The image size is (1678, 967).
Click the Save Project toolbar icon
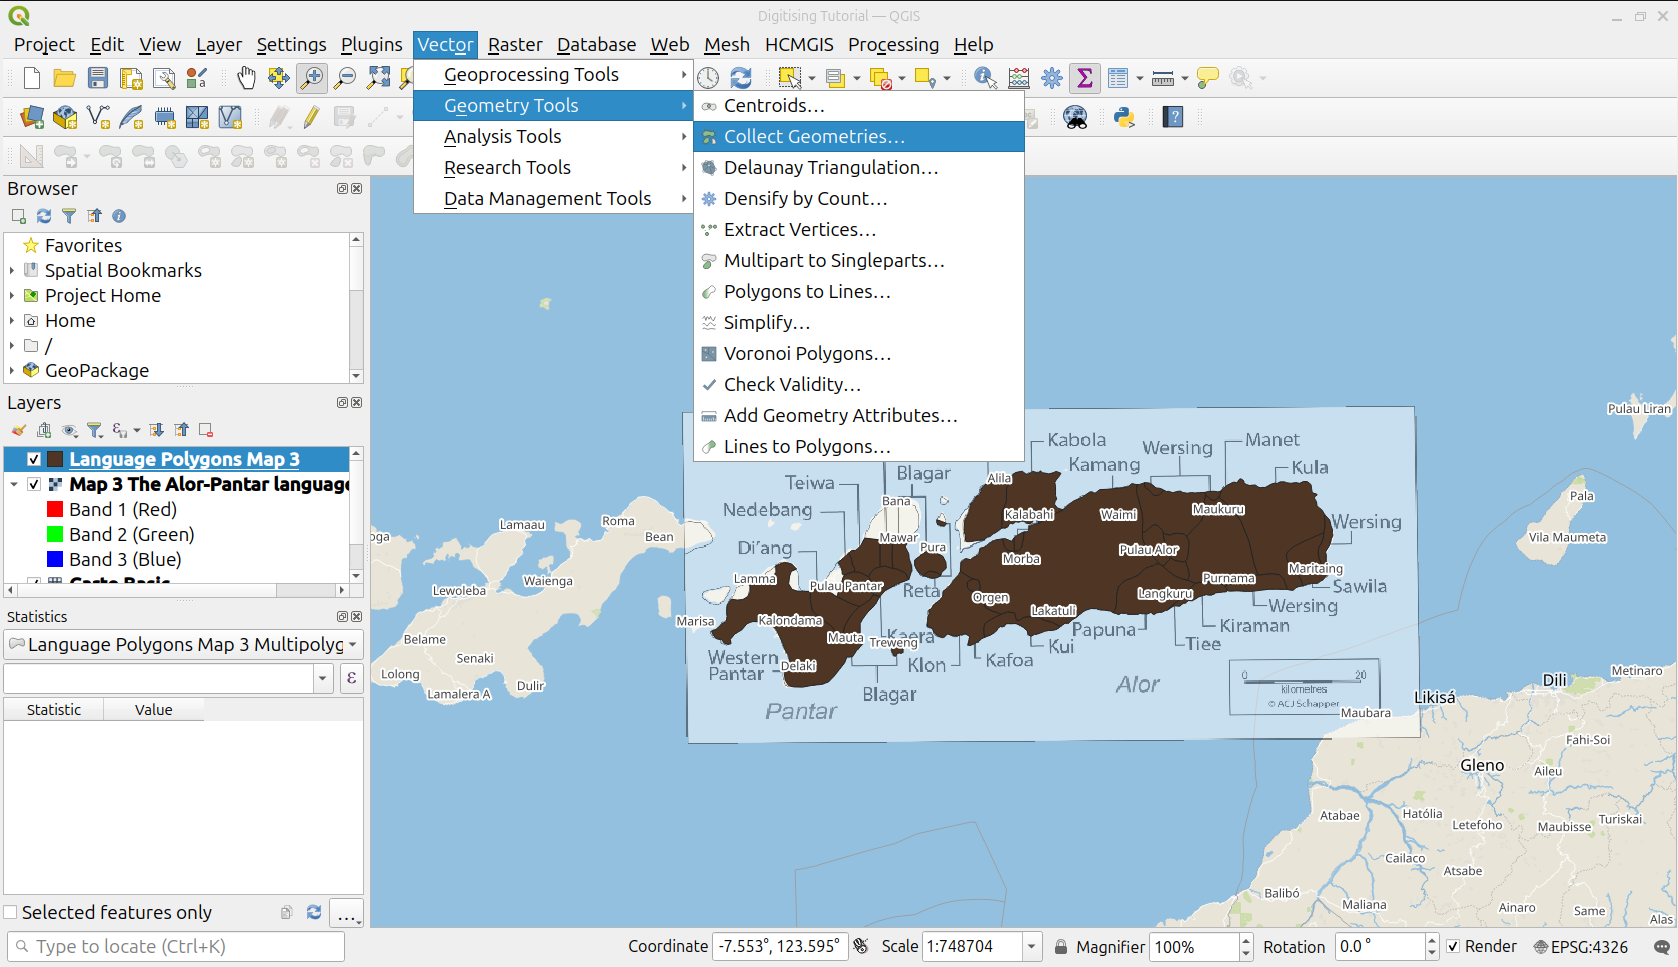coord(98,78)
